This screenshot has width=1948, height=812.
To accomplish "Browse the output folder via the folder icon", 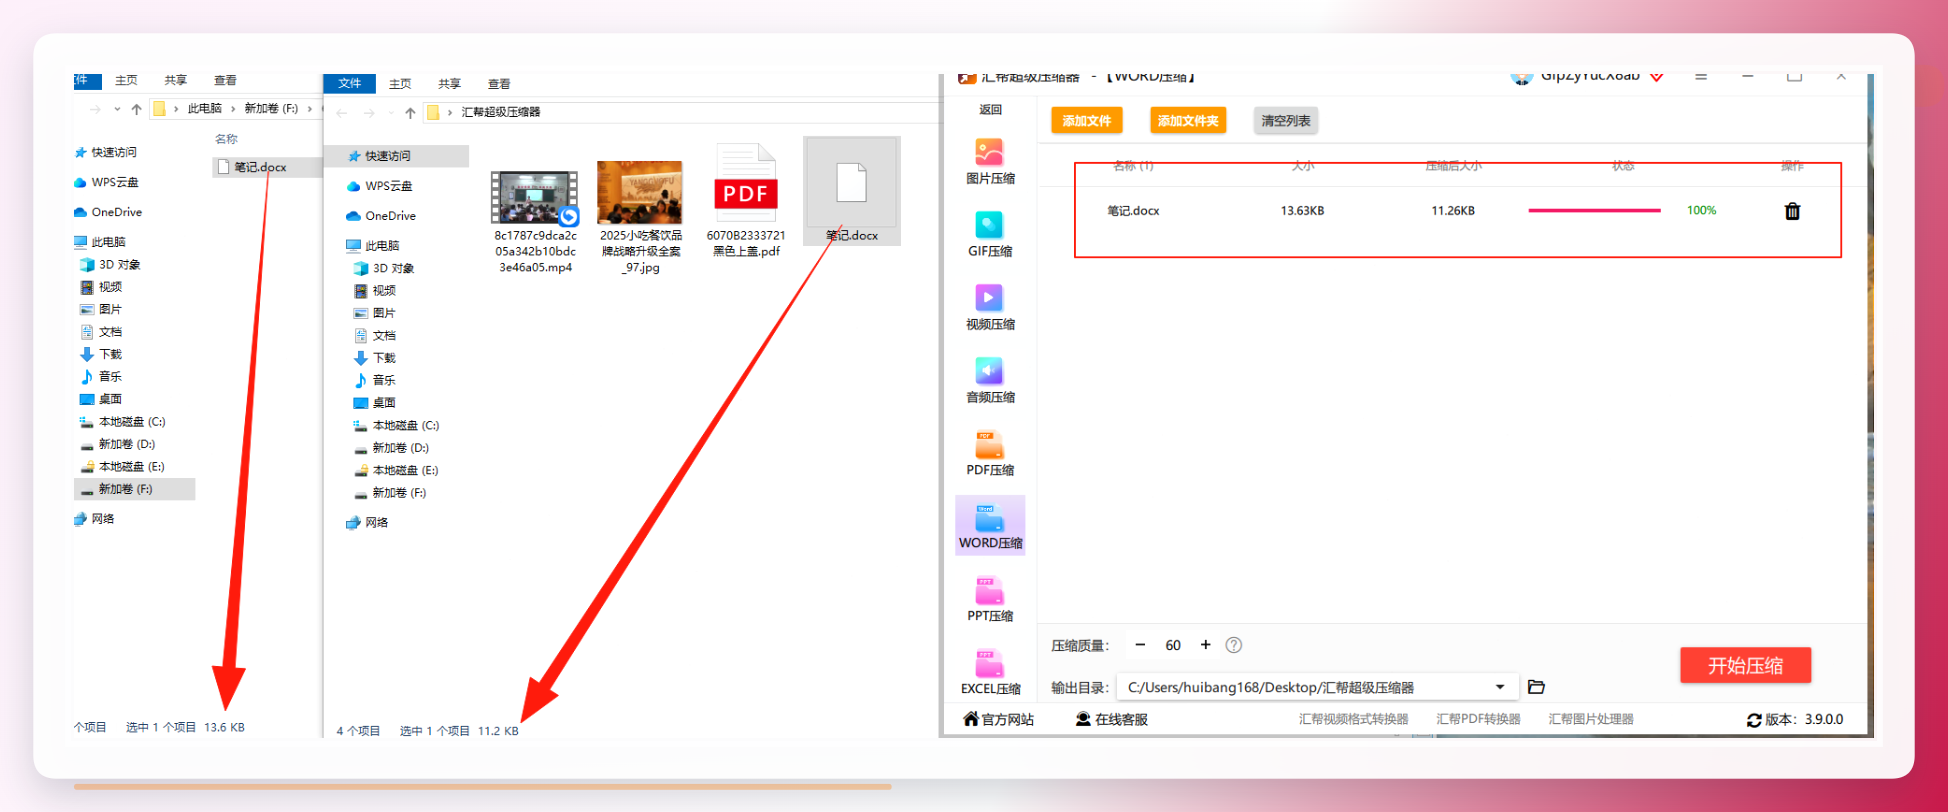I will [1537, 687].
